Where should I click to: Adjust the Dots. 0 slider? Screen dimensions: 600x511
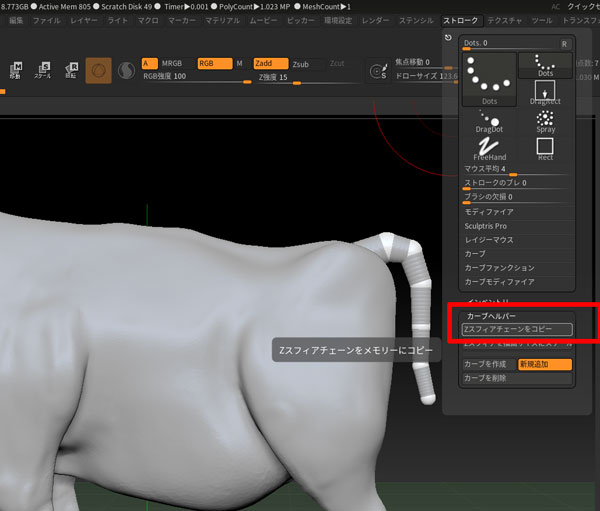pos(510,44)
